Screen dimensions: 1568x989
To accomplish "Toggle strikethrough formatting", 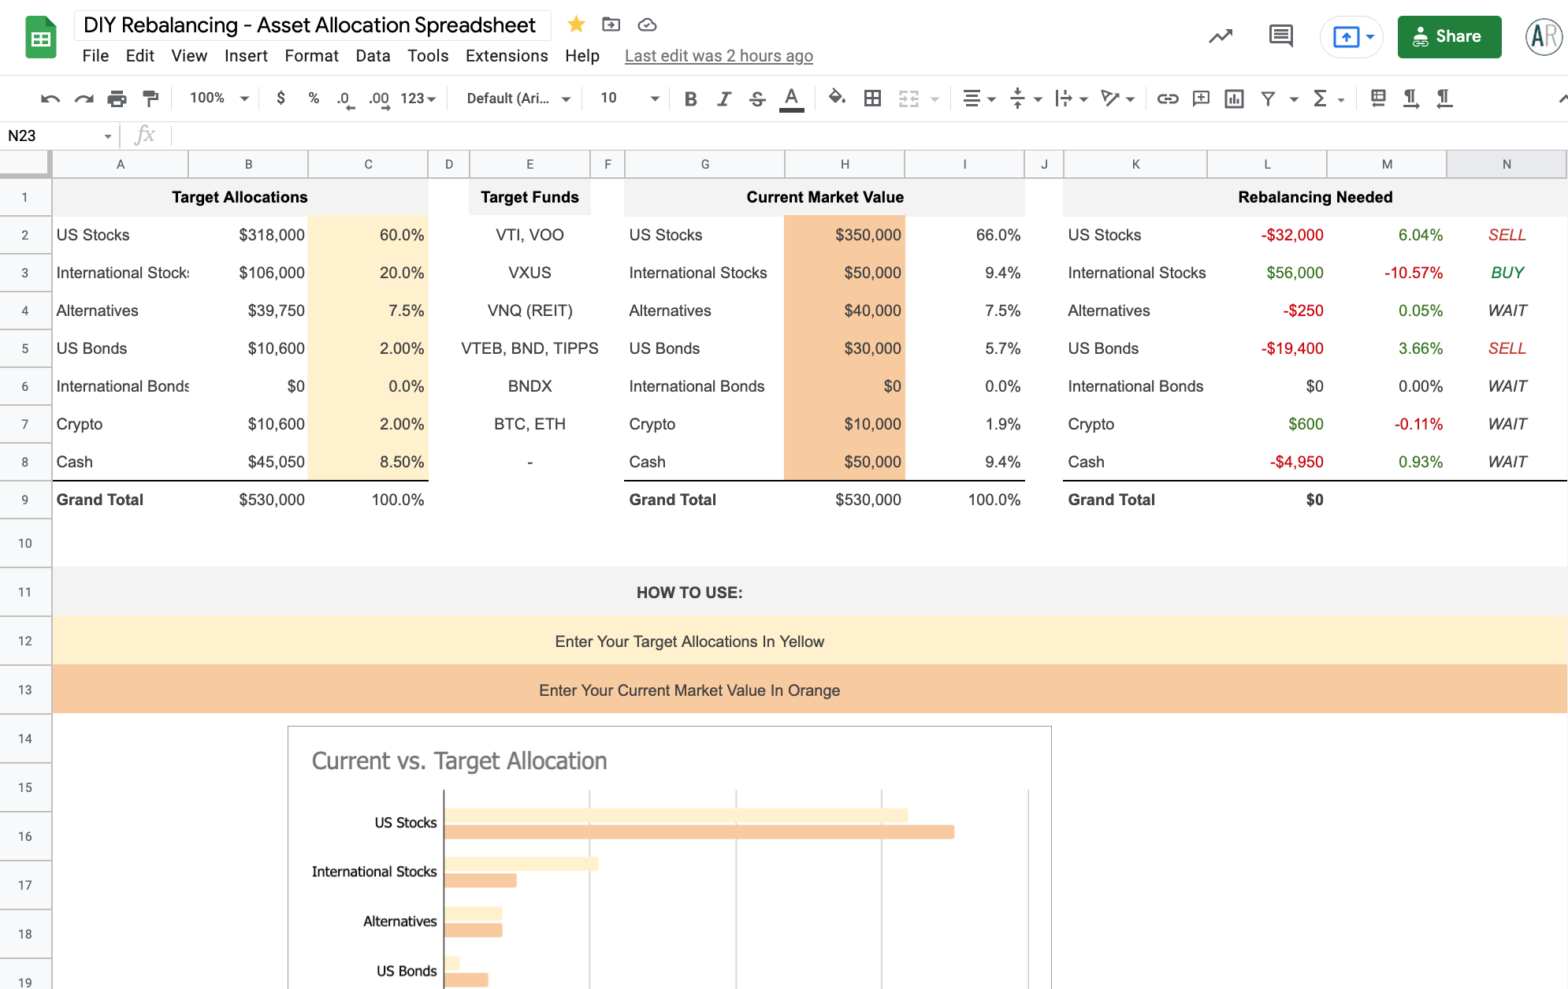I will (757, 98).
